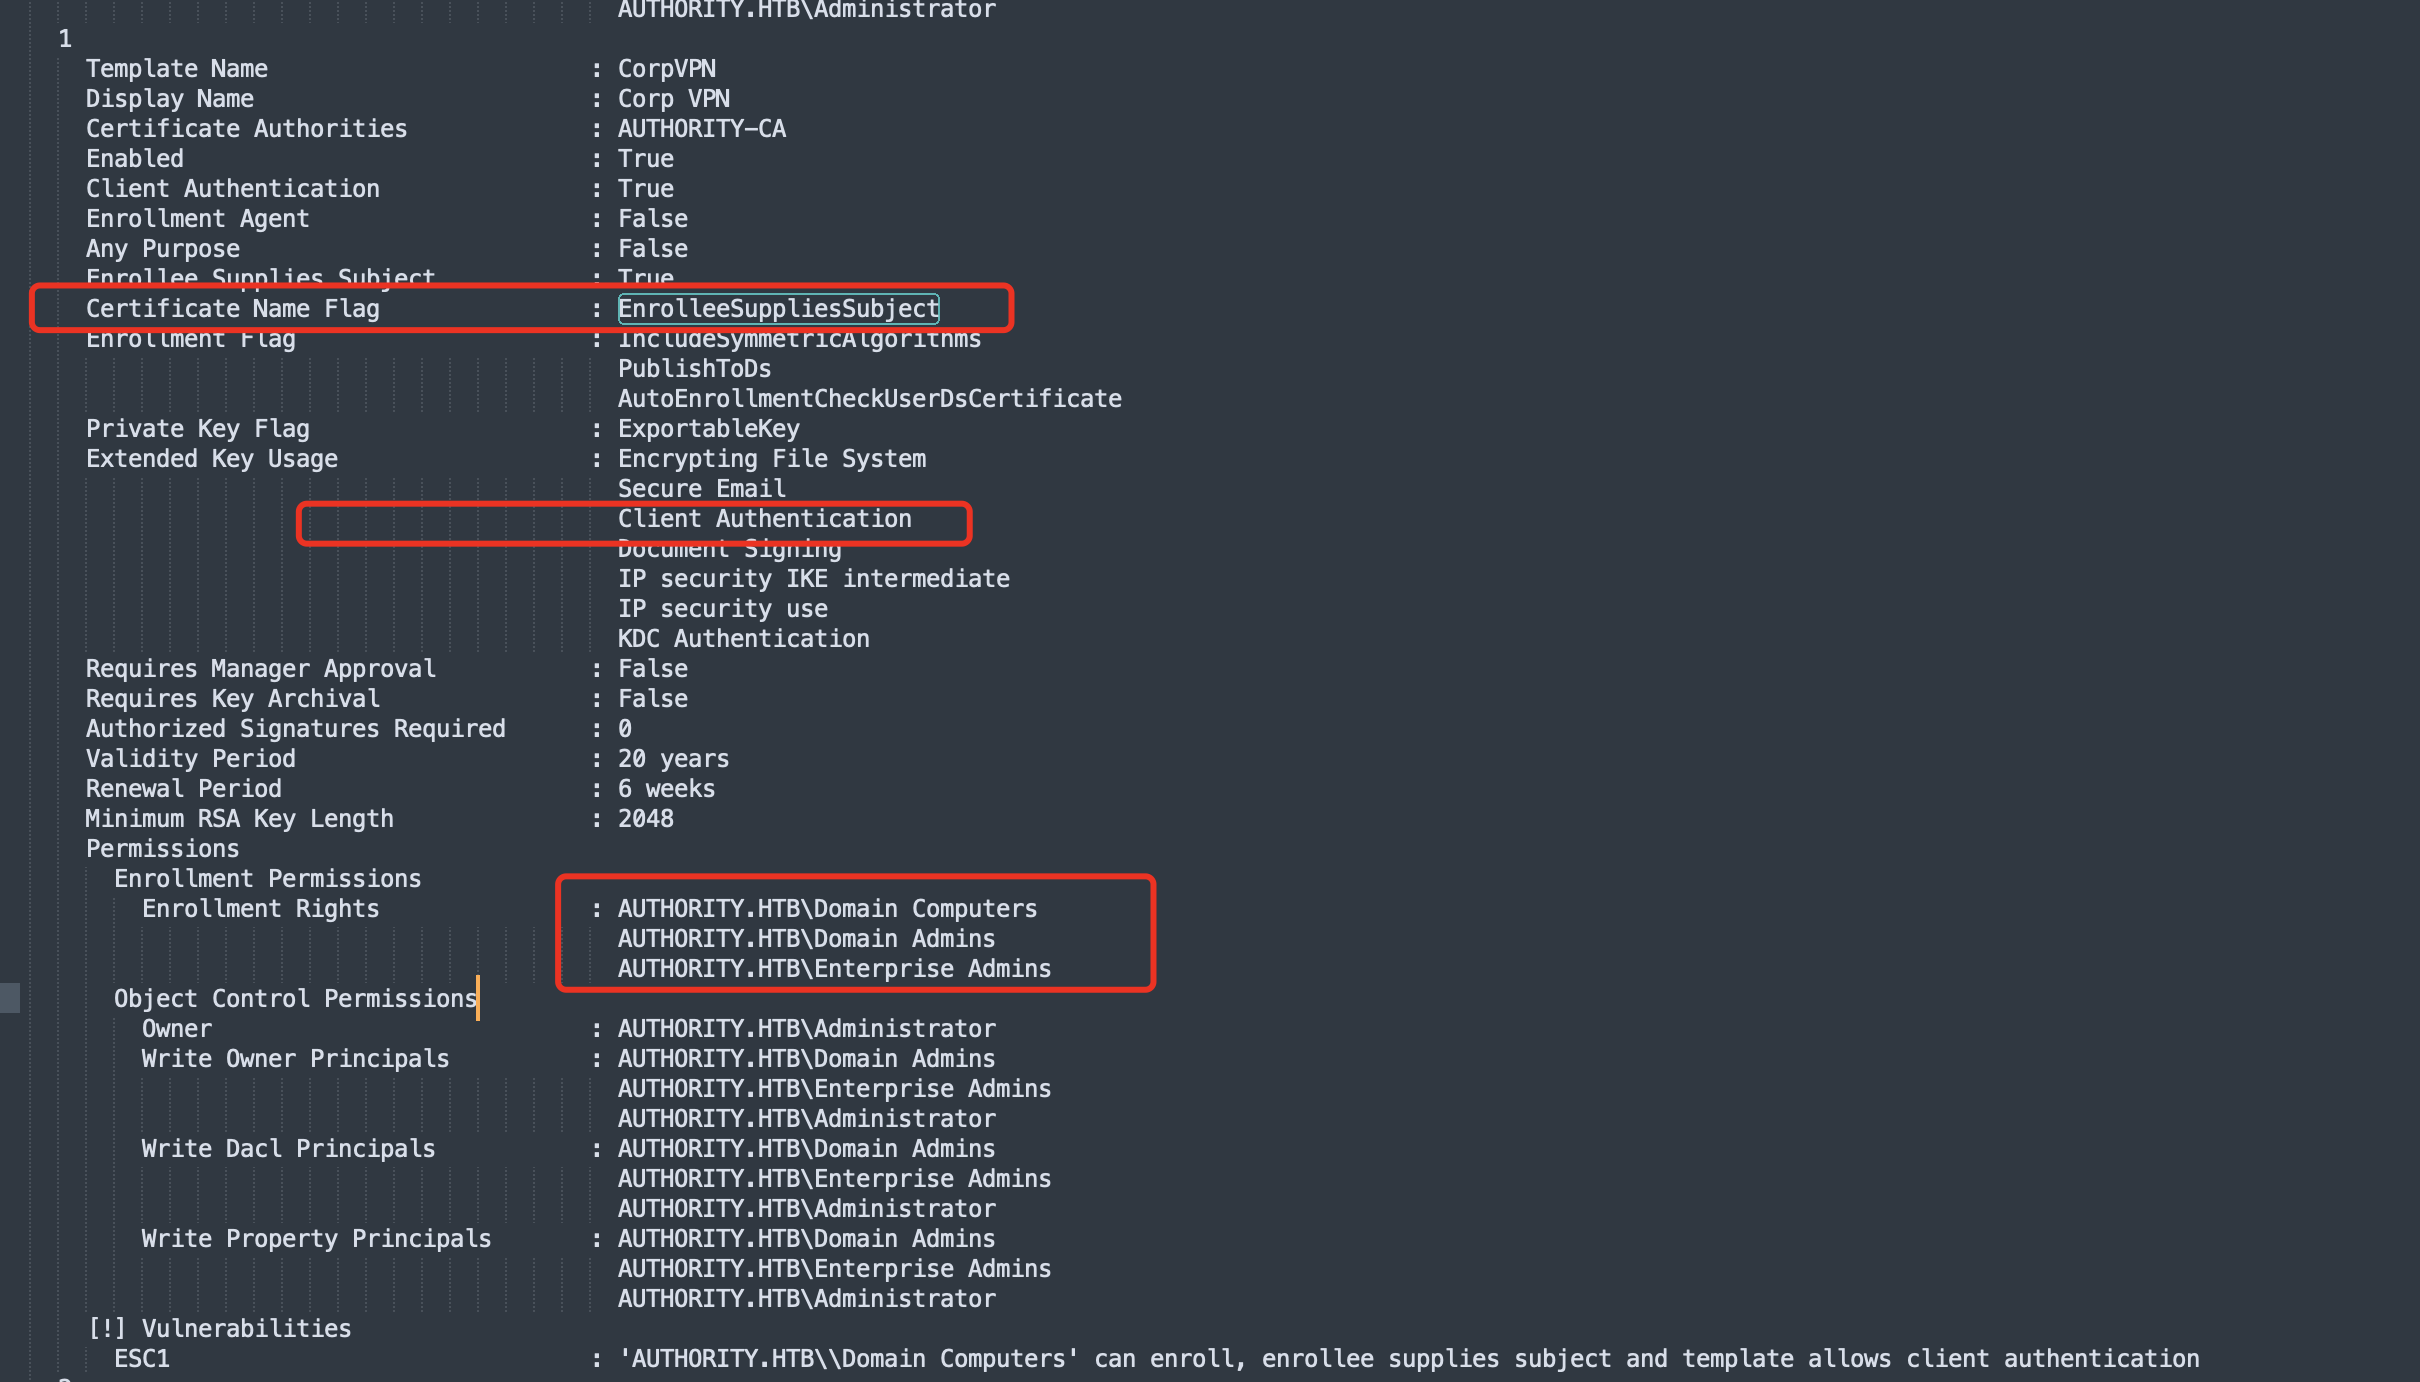This screenshot has height=1382, width=2420.
Task: Click the PublishToDs enrollment flag value
Action: point(694,369)
